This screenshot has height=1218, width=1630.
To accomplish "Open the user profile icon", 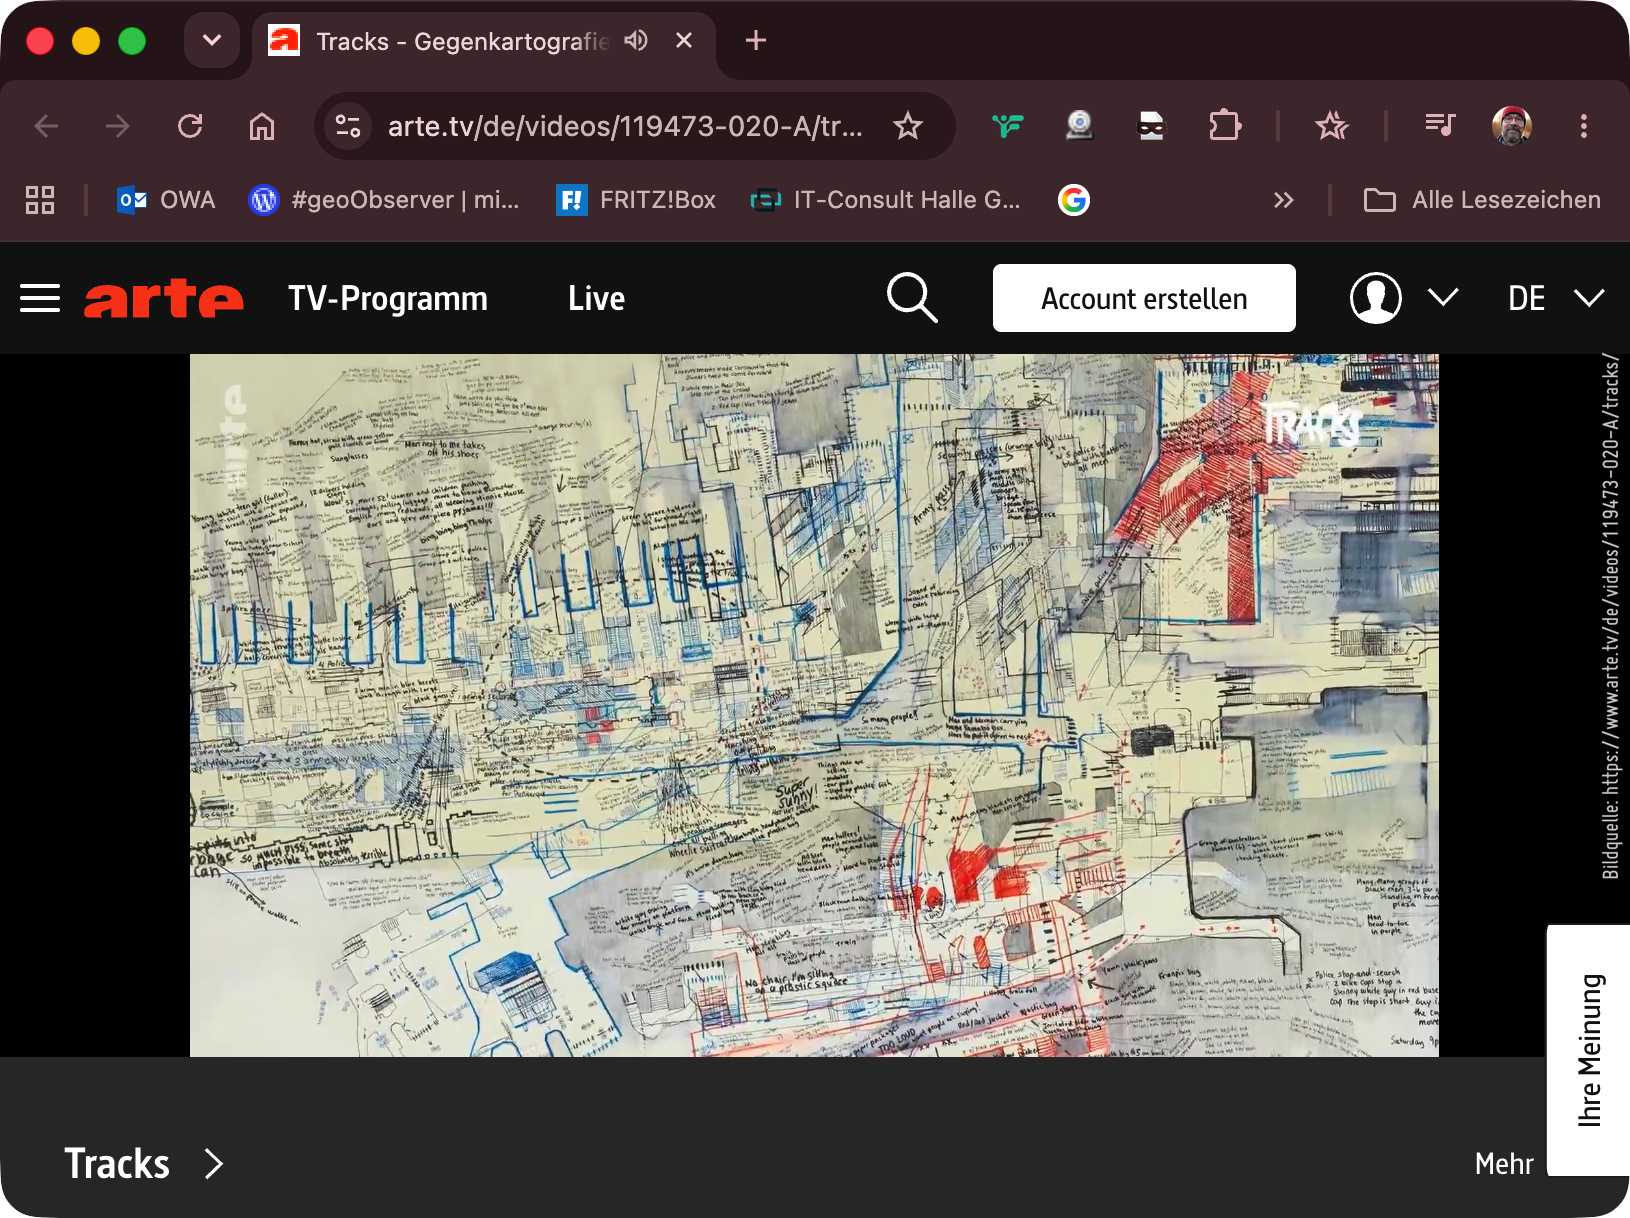I will [x=1376, y=298].
